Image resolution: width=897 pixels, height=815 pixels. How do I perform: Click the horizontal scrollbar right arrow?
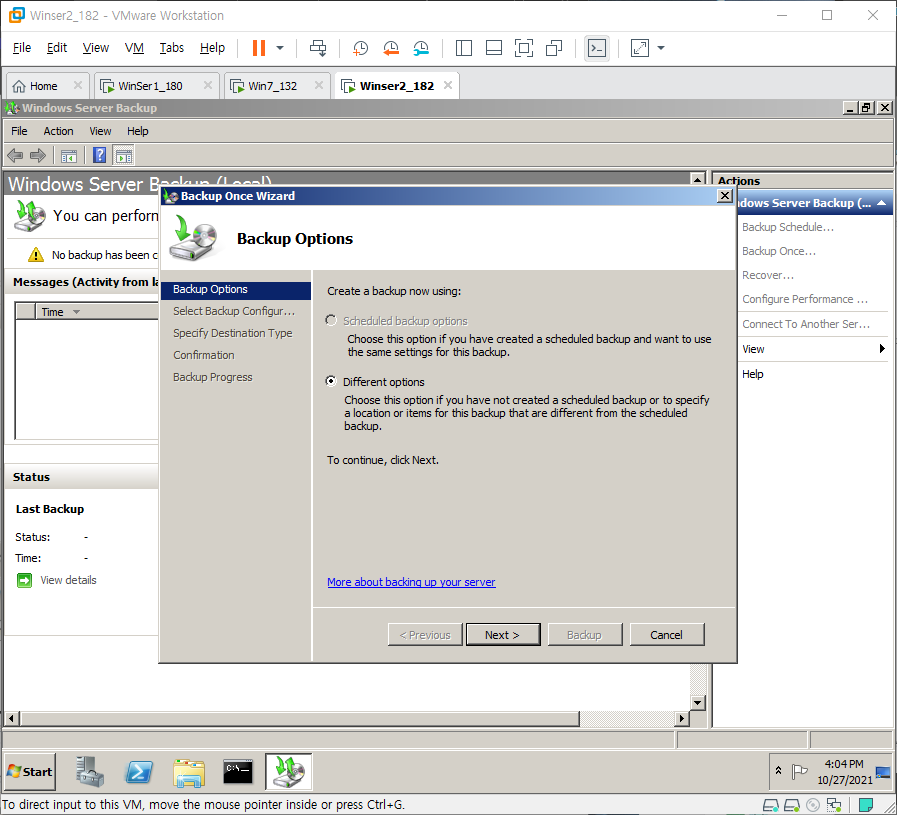tap(681, 718)
